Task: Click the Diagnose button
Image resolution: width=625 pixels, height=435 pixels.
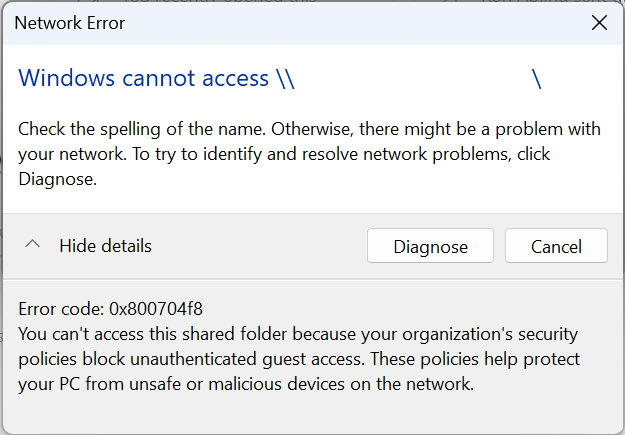Action: point(430,246)
